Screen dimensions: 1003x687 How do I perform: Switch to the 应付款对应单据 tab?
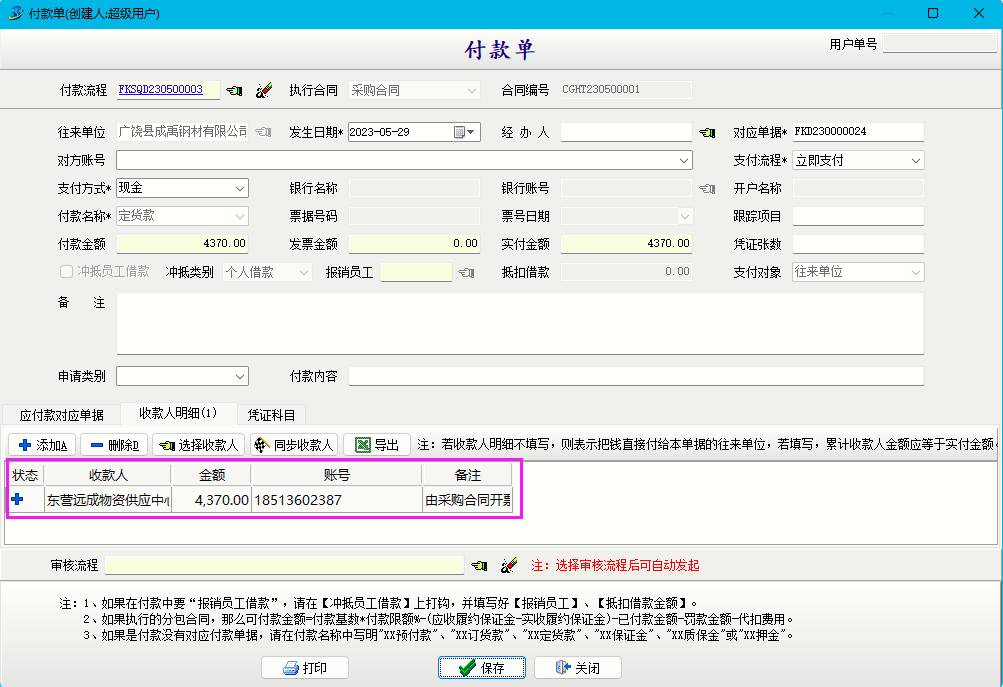tap(62, 415)
